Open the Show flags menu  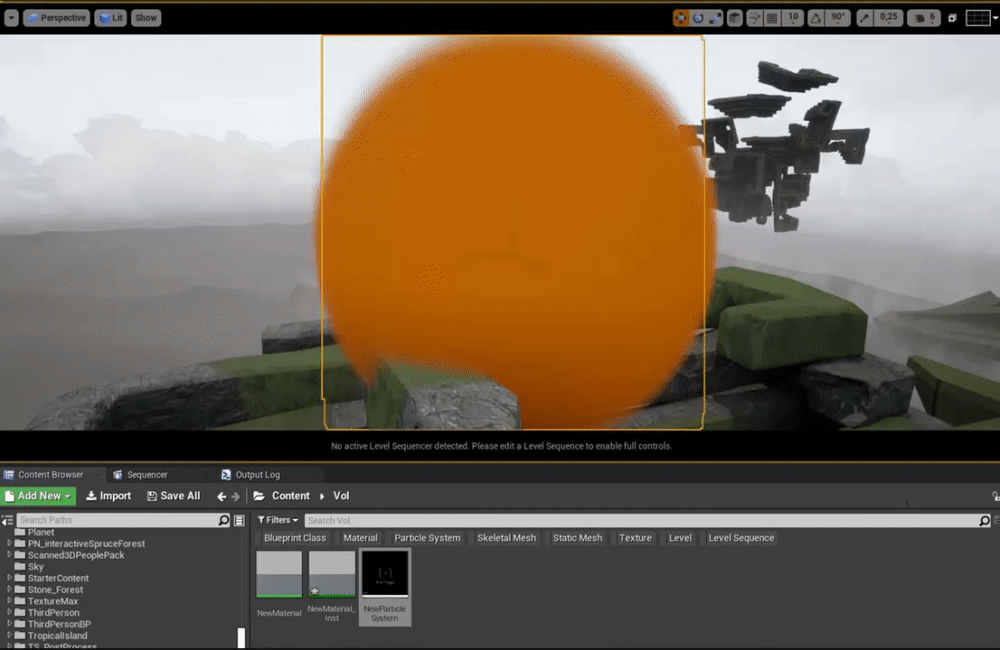tap(146, 18)
